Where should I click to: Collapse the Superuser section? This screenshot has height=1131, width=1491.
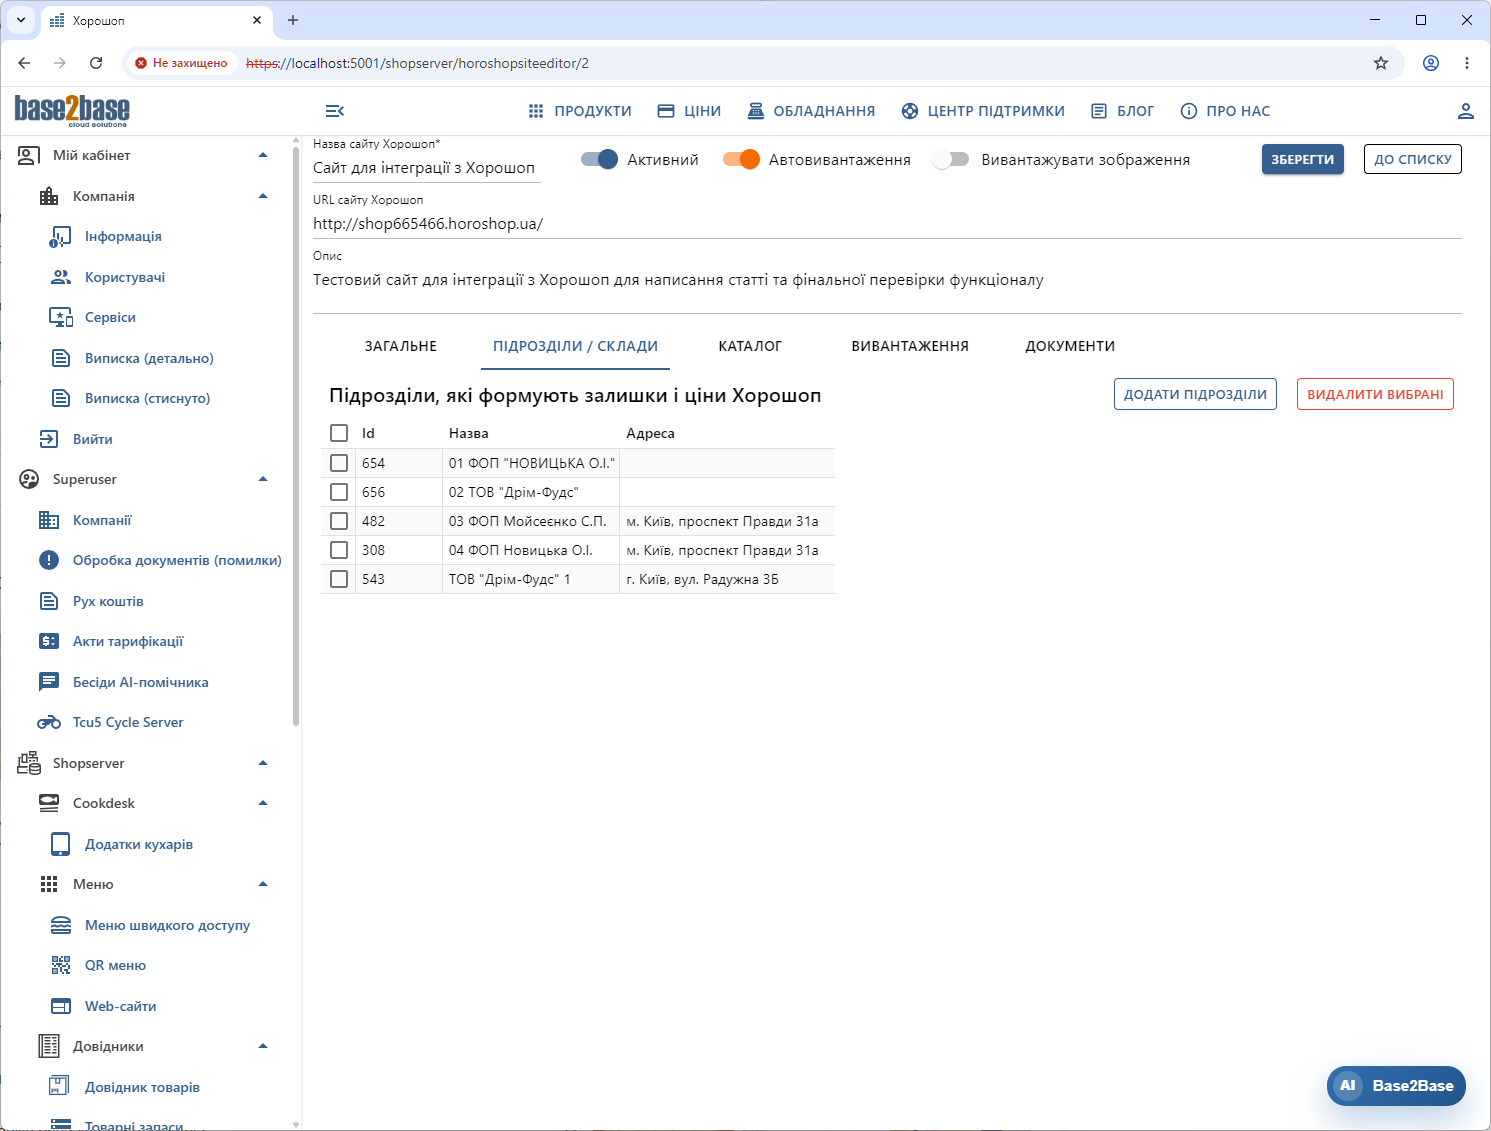(263, 479)
